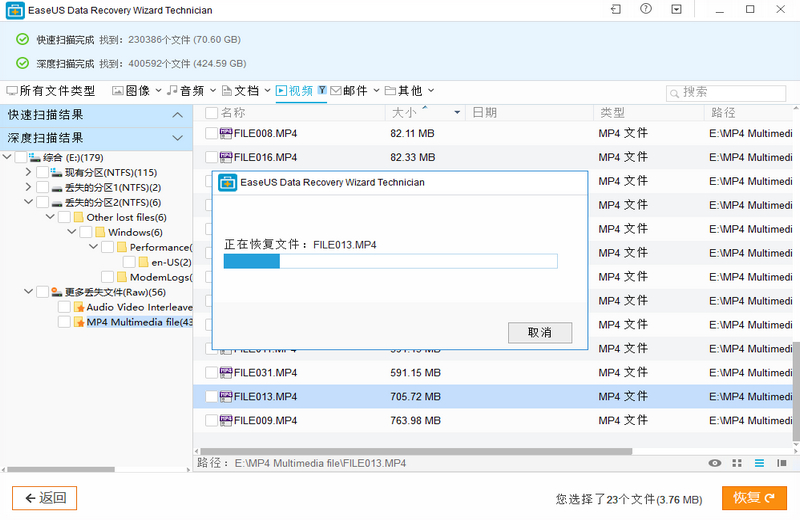Image resolution: width=800 pixels, height=520 pixels.
Task: Check the FILE009.MP4 checkbox
Action: pos(211,420)
